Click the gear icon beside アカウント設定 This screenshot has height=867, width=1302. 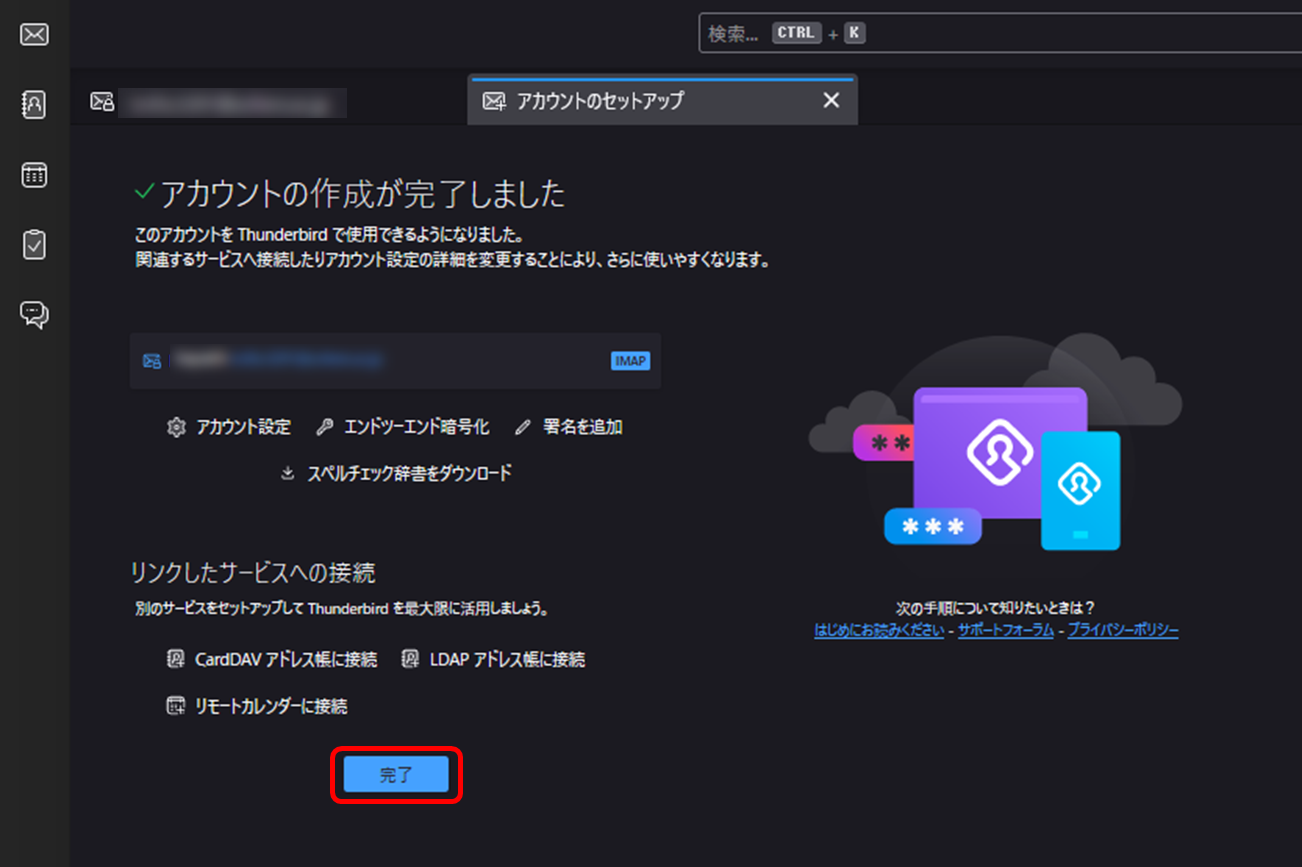[176, 427]
